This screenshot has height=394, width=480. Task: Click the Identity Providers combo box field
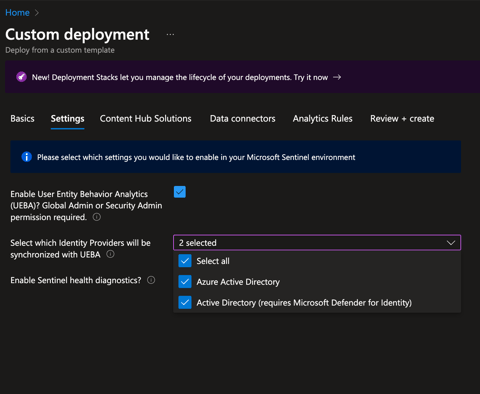317,243
